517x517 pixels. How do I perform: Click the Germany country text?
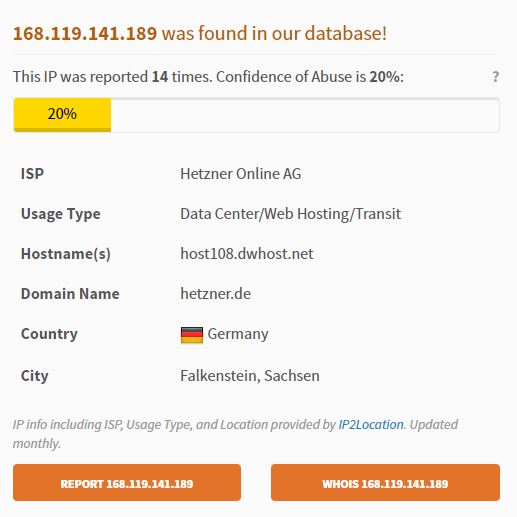pyautogui.click(x=238, y=334)
